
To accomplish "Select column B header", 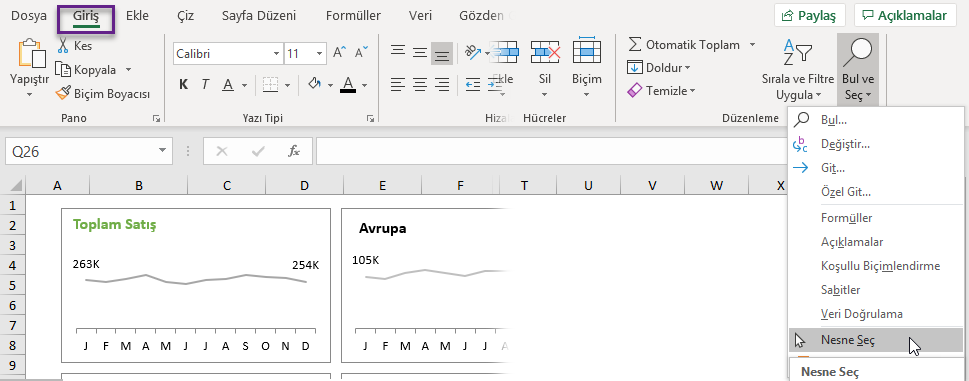I will click(139, 185).
